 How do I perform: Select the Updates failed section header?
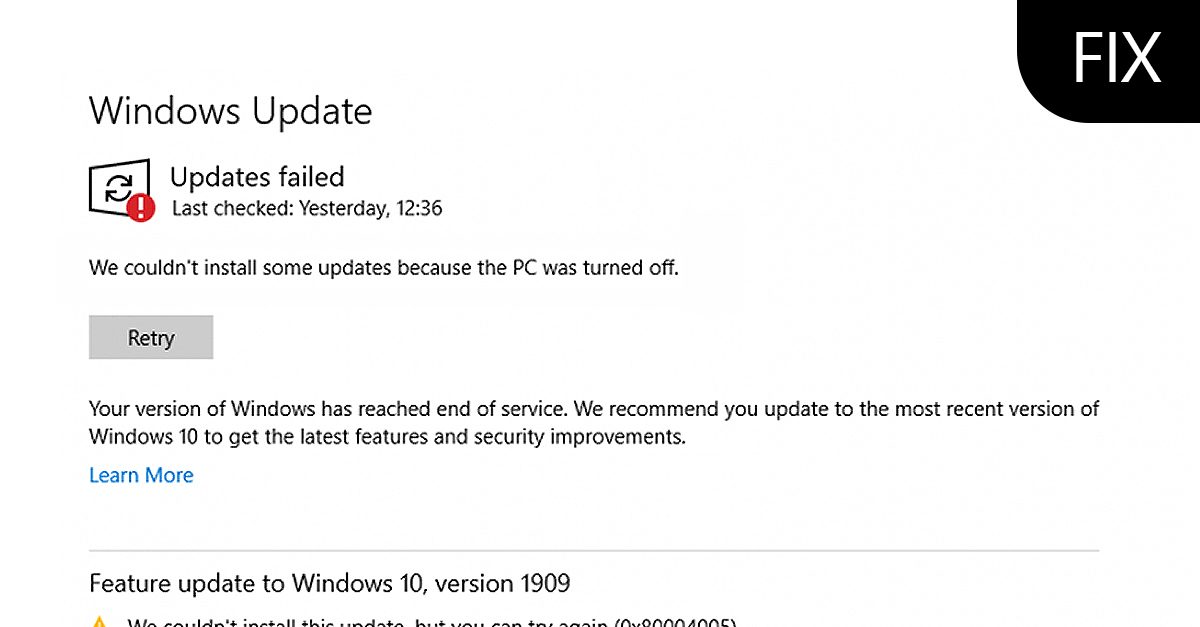point(257,177)
